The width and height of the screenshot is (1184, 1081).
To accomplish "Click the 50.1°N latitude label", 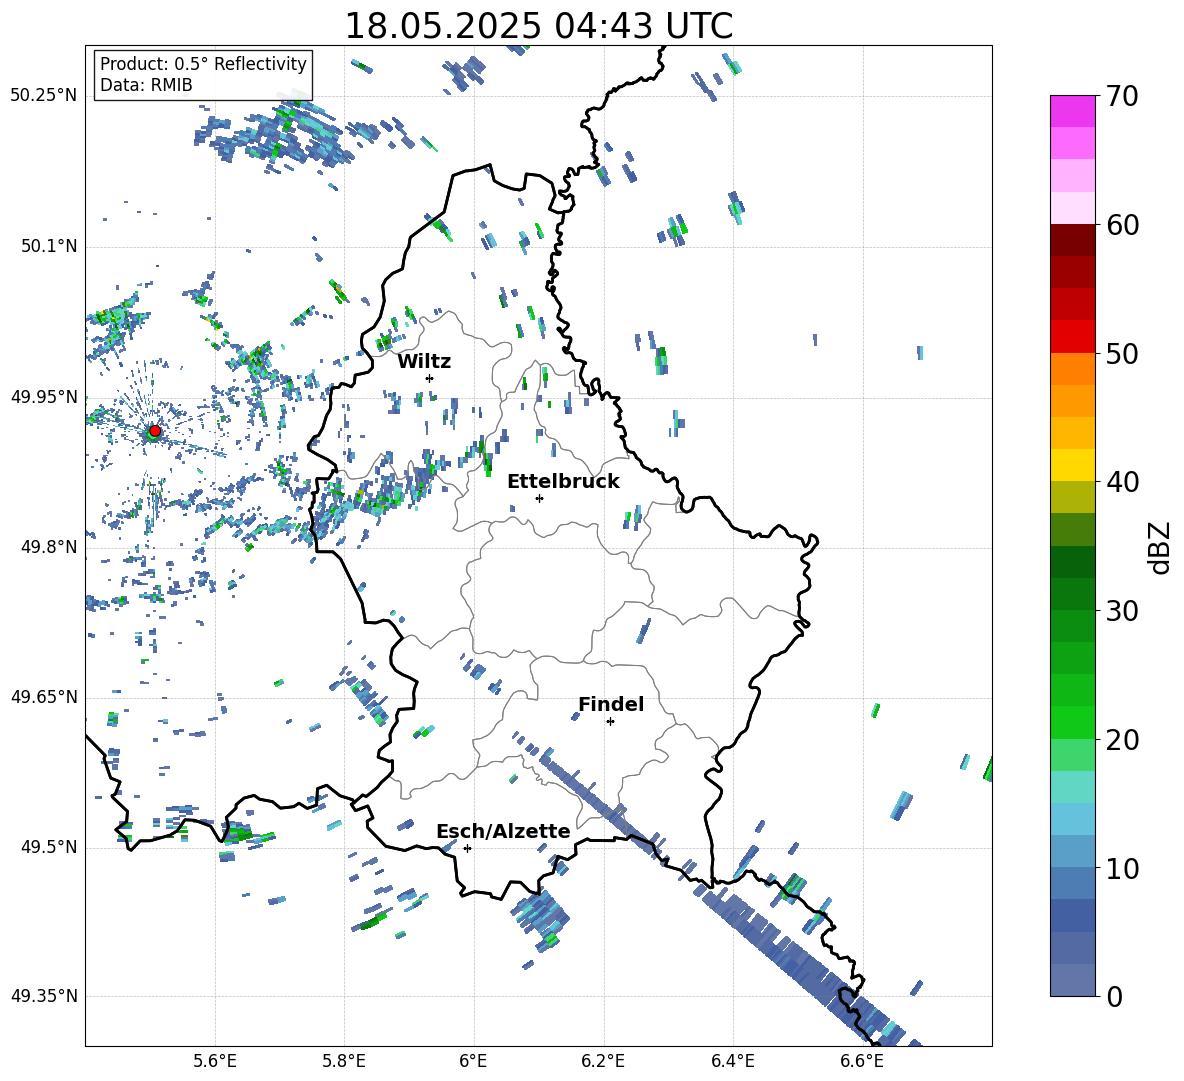I will point(49,246).
